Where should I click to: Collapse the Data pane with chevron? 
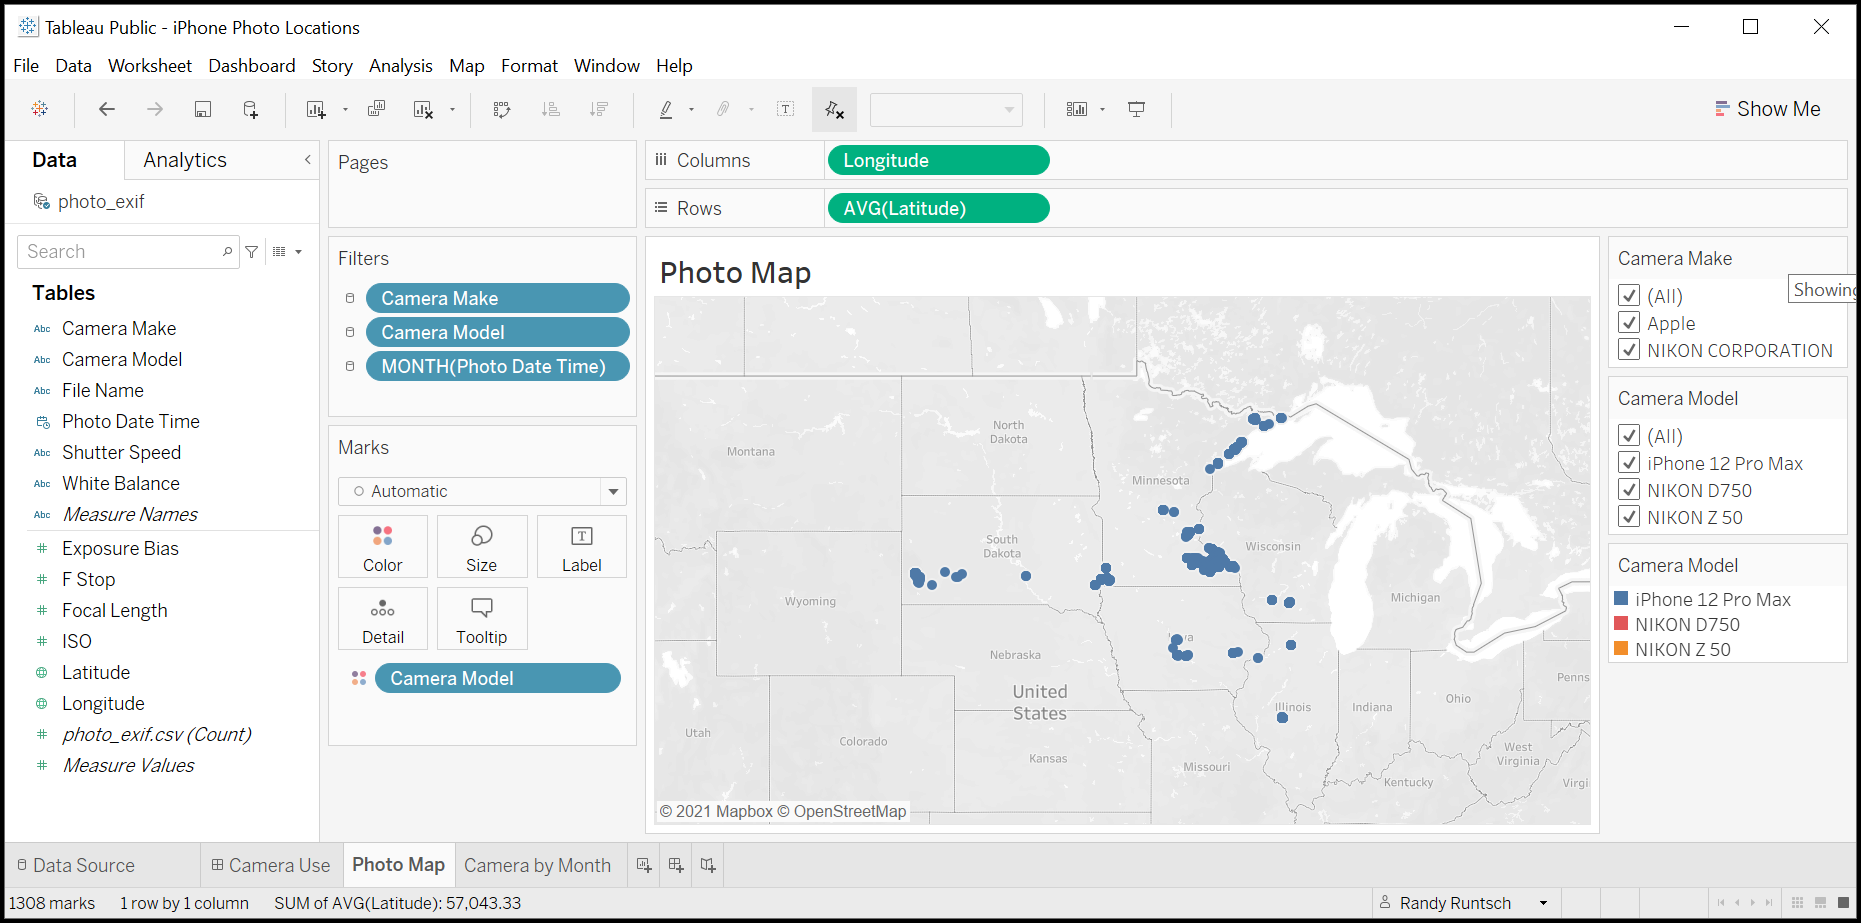[307, 160]
